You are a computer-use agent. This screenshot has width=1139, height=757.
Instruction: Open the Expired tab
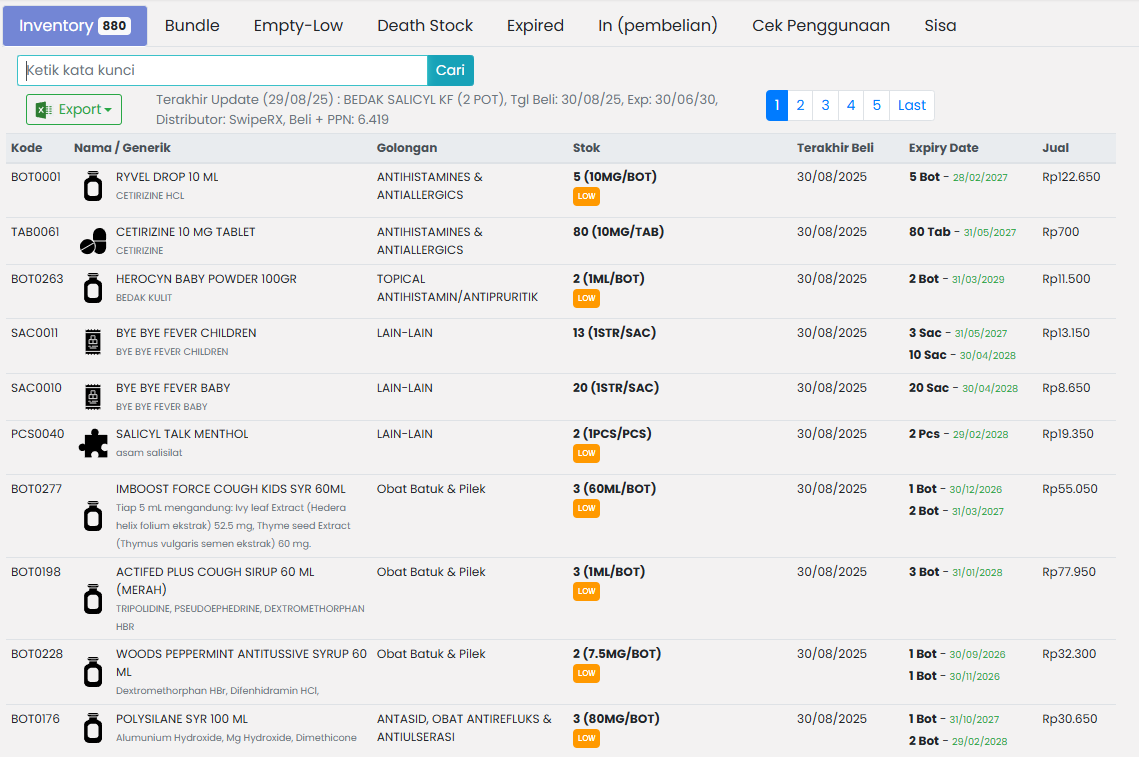(x=535, y=26)
